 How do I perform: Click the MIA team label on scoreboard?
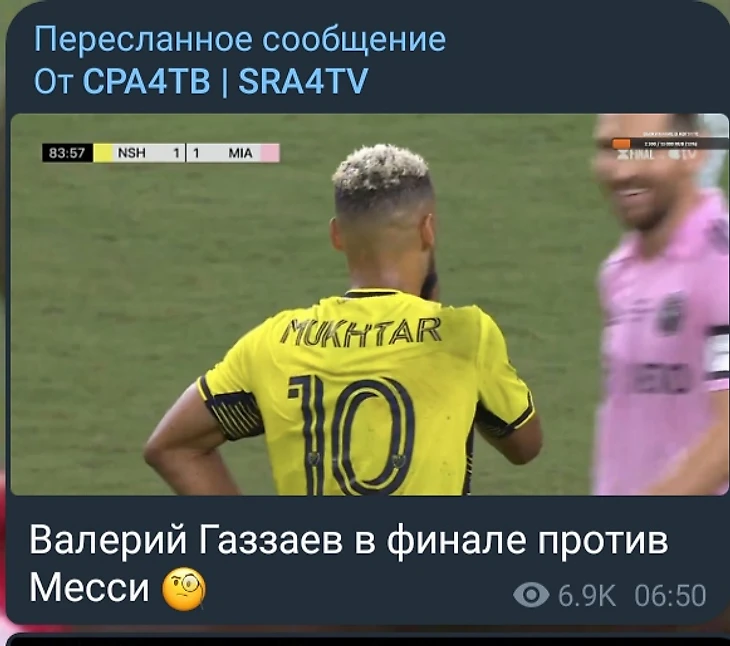pos(240,153)
